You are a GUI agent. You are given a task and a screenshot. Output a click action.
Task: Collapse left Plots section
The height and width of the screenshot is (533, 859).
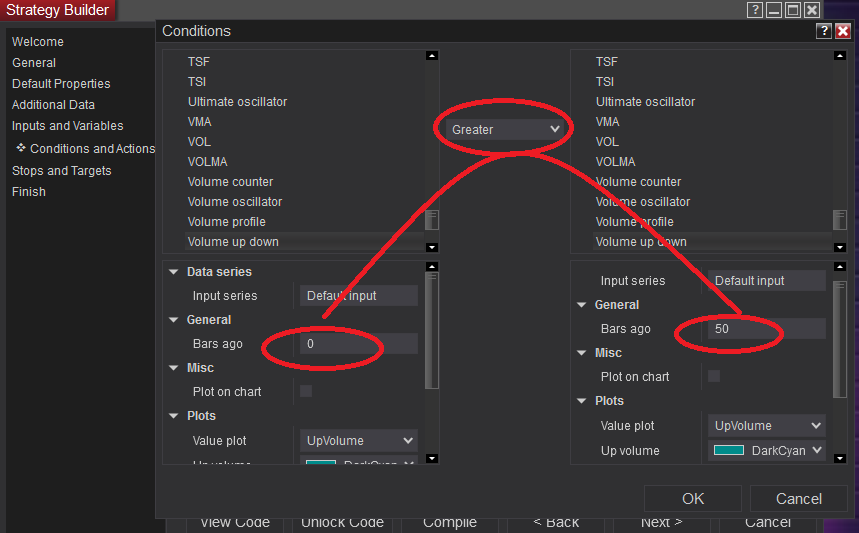(x=174, y=416)
